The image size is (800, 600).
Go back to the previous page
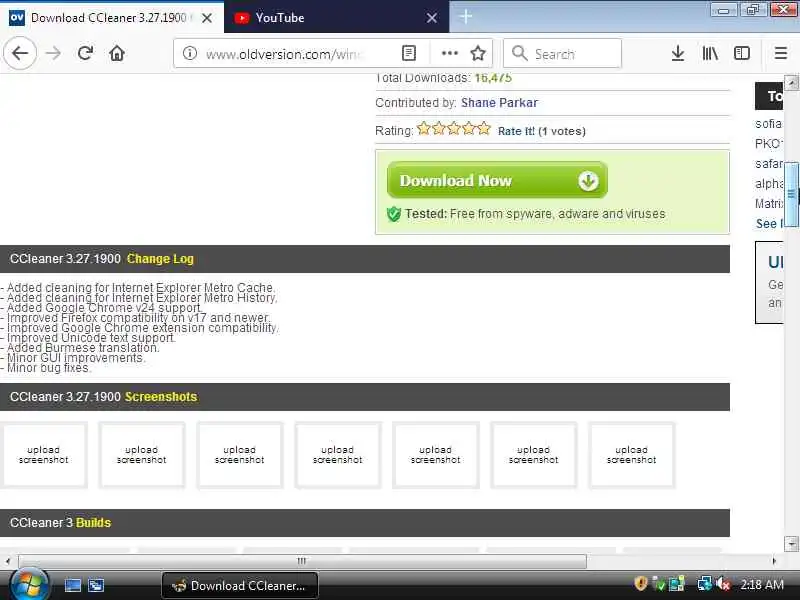coord(20,53)
